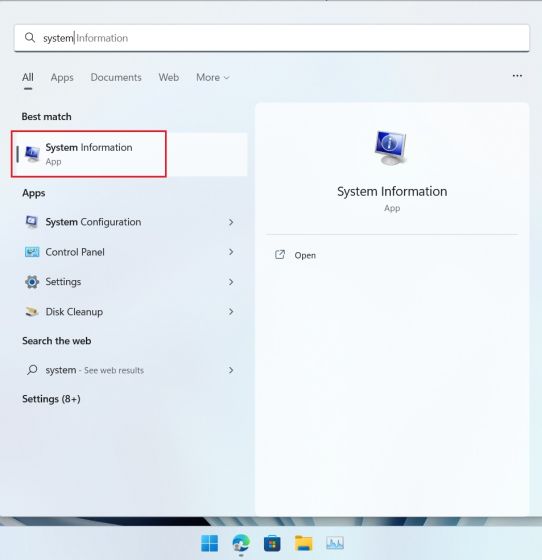Expand the system web results chevron
This screenshot has height=560, width=542.
coord(231,370)
